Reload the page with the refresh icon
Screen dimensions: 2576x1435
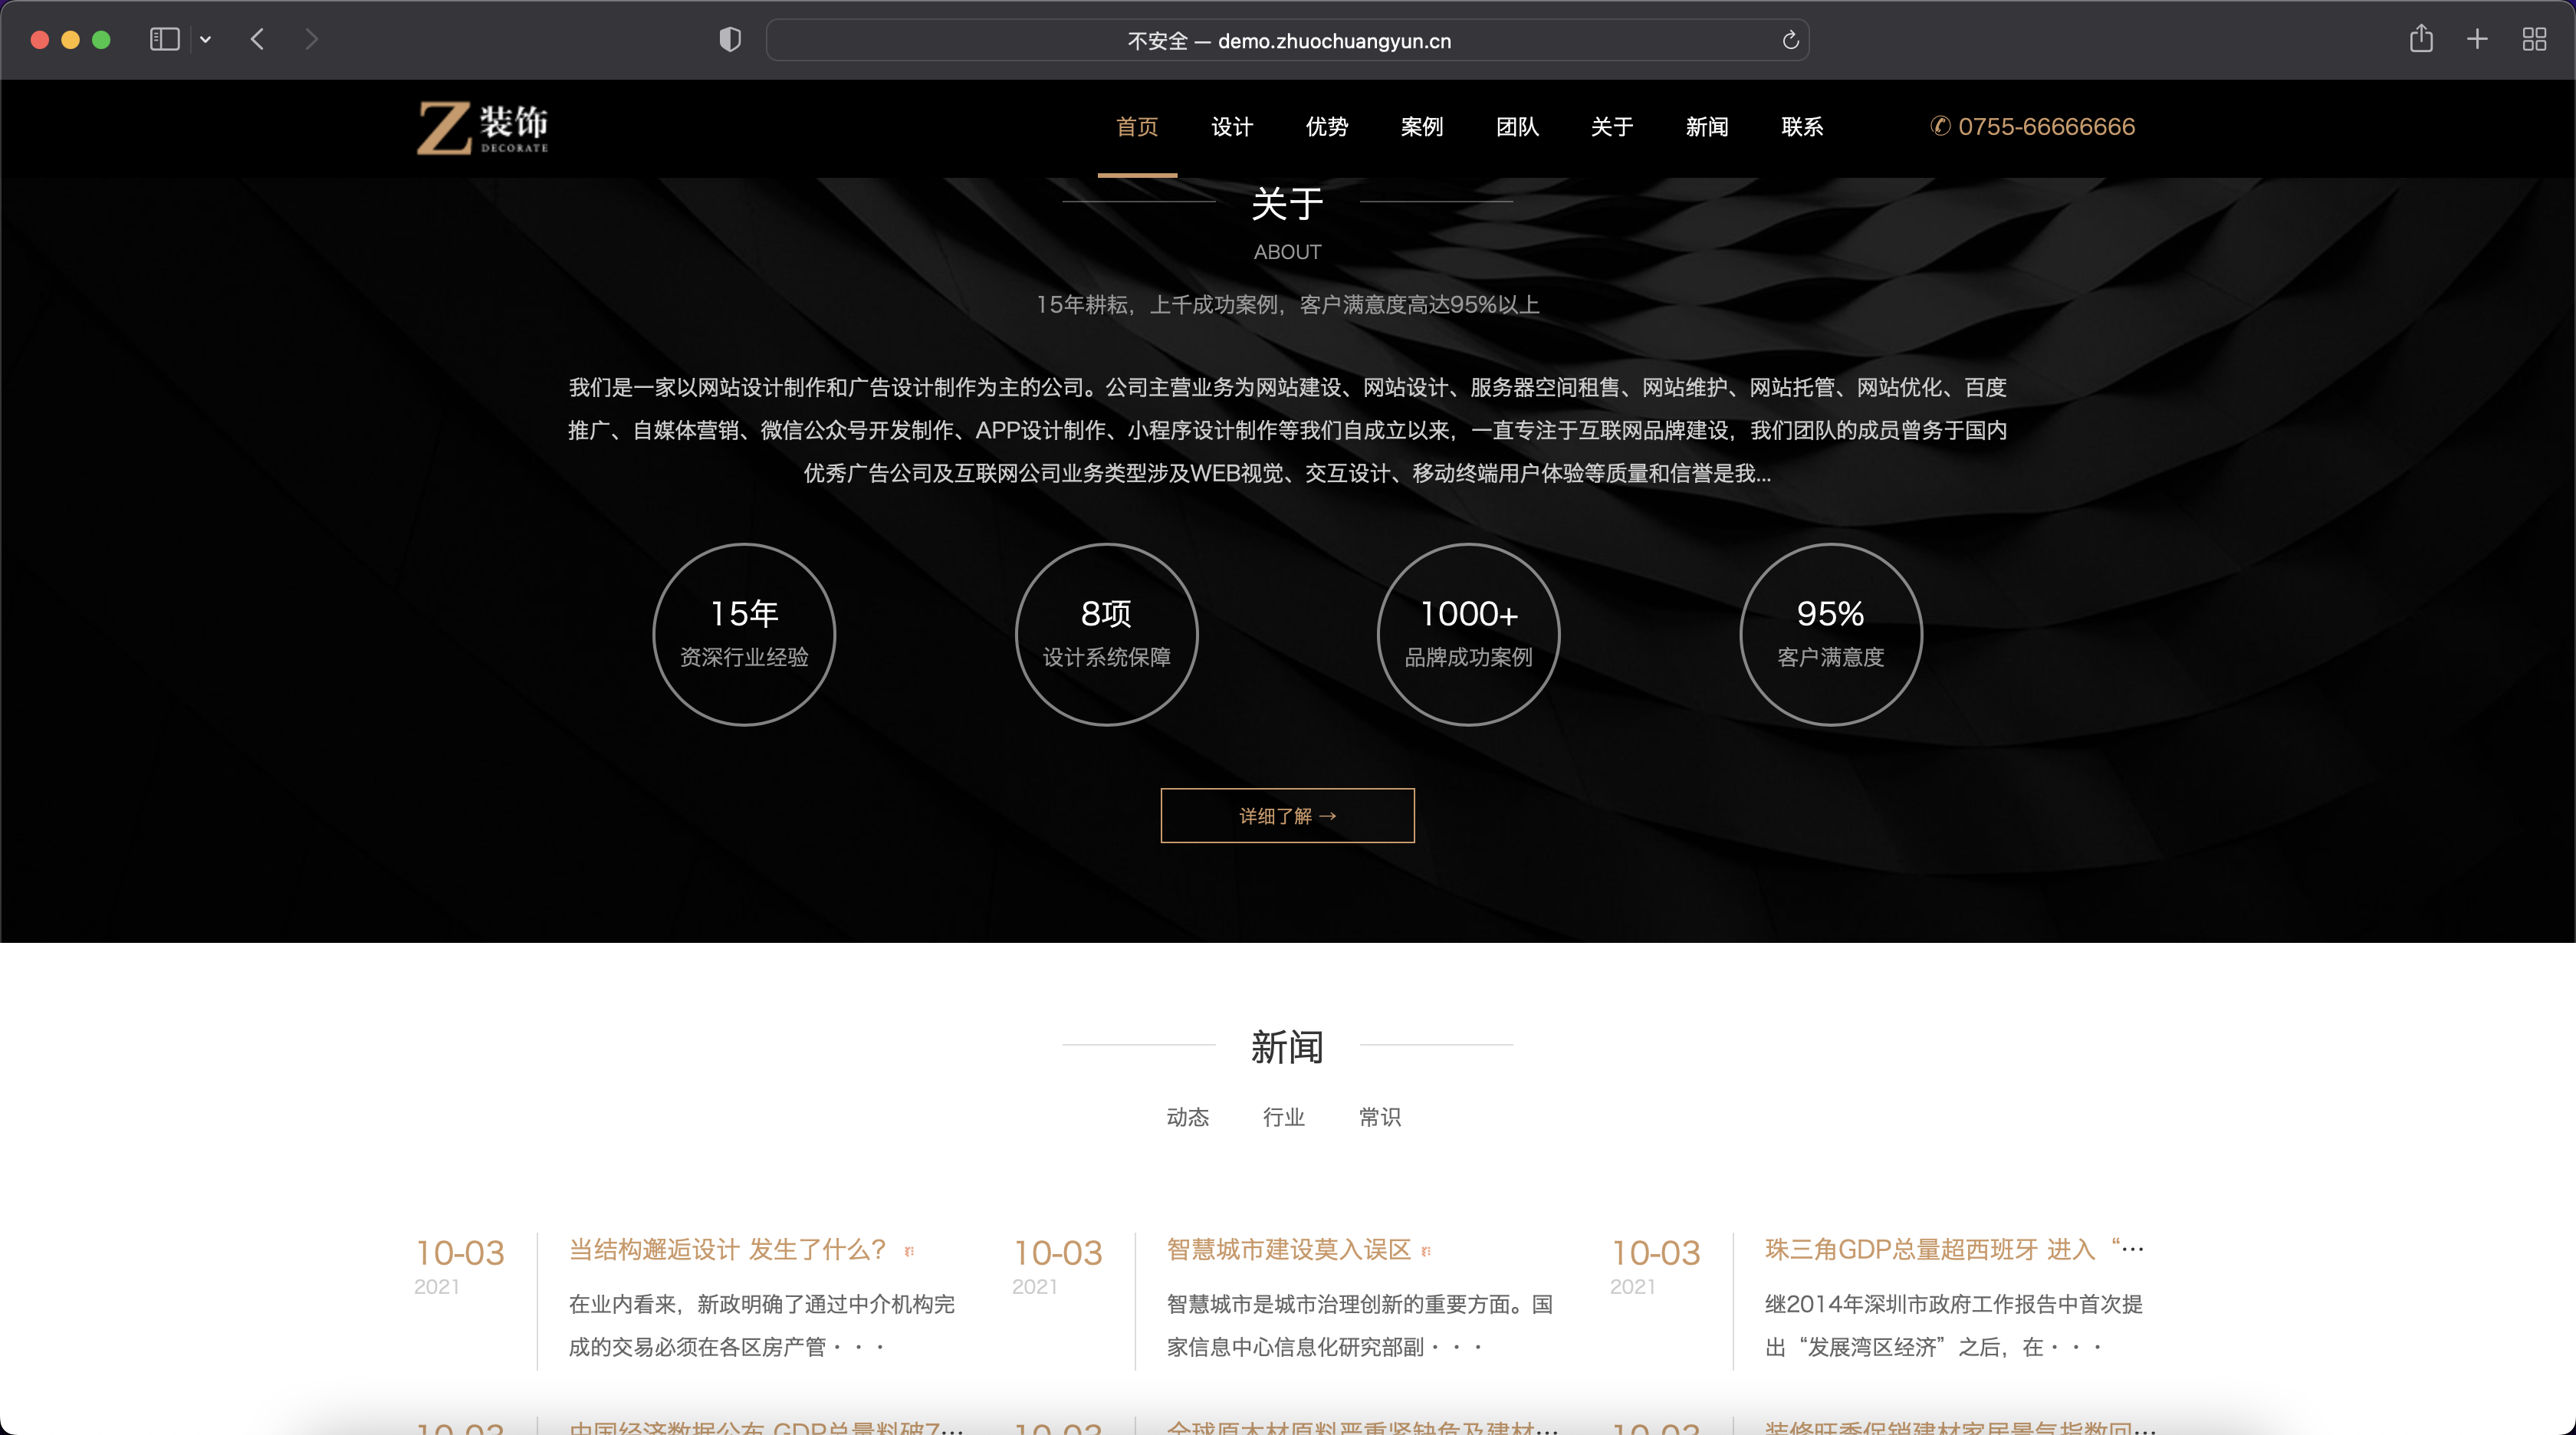[1790, 40]
